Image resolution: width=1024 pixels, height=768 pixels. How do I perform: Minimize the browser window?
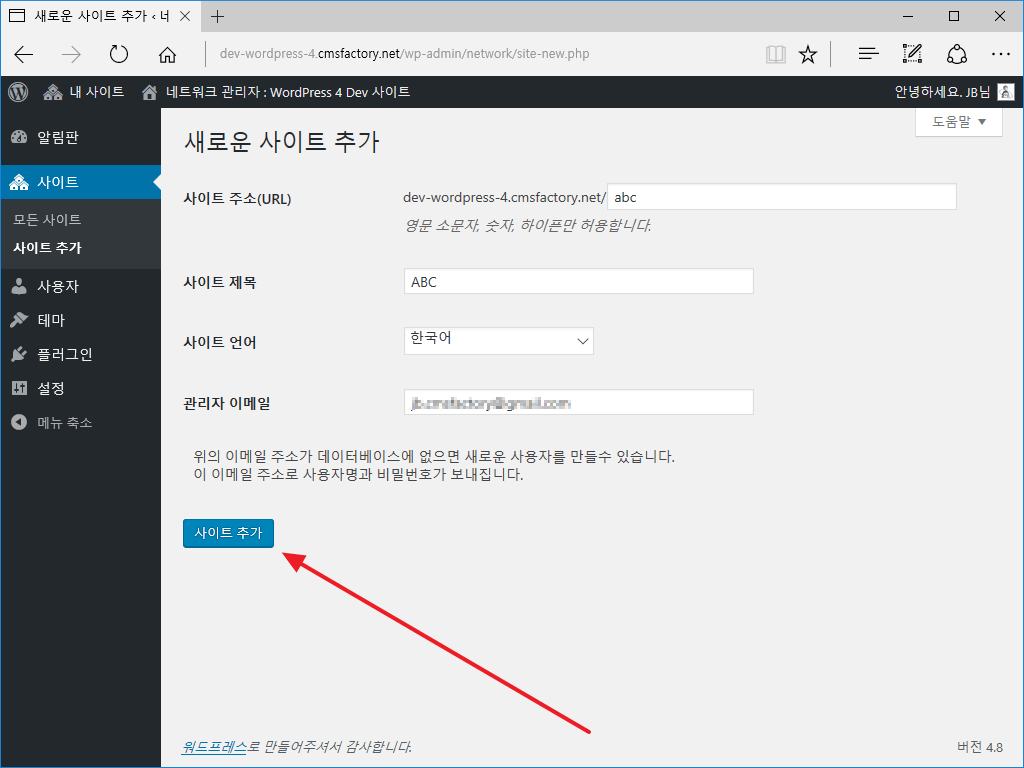908,16
